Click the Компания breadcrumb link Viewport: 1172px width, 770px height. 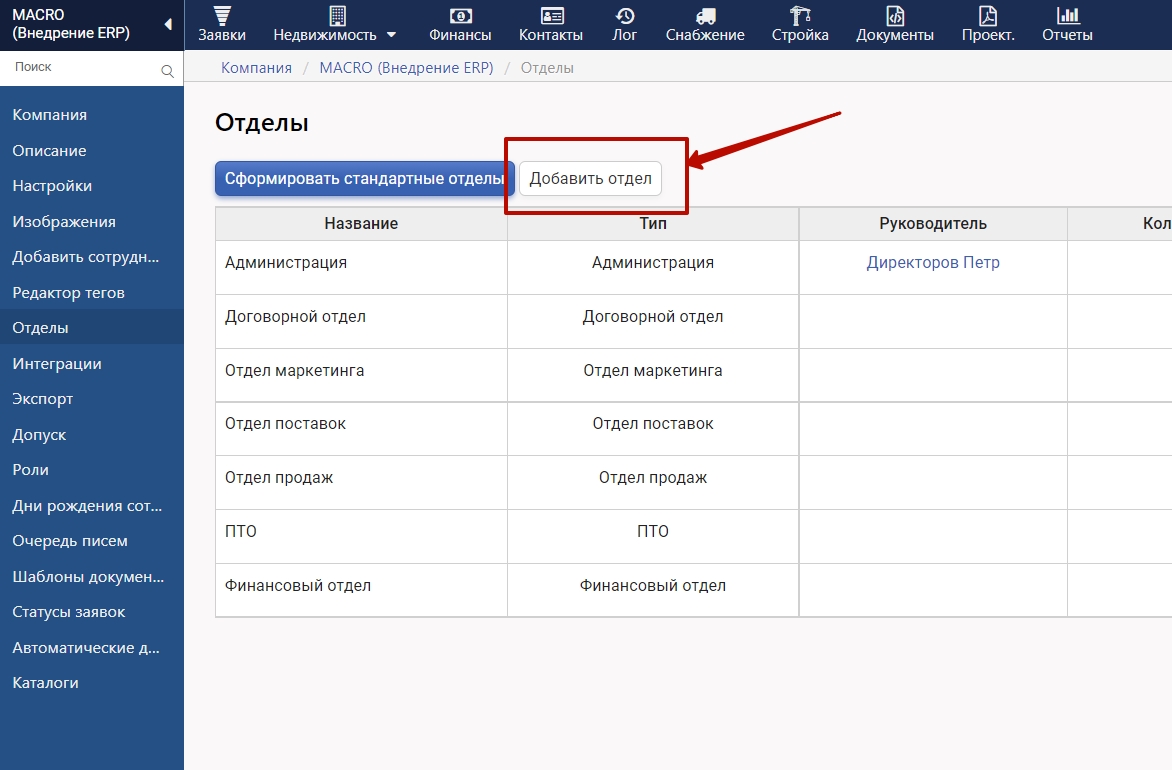pos(257,68)
